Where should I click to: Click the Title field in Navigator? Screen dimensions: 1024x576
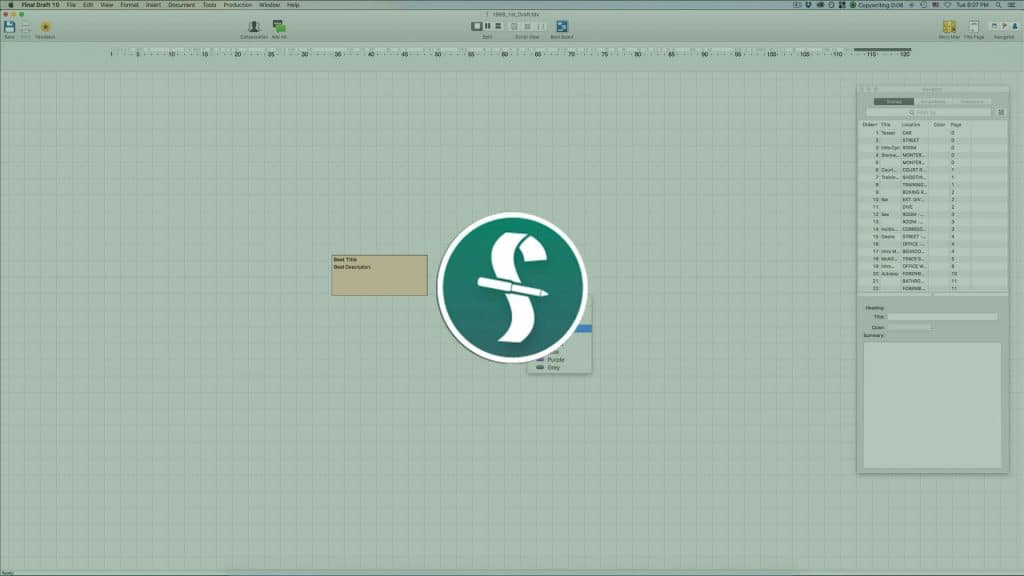pyautogui.click(x=942, y=317)
